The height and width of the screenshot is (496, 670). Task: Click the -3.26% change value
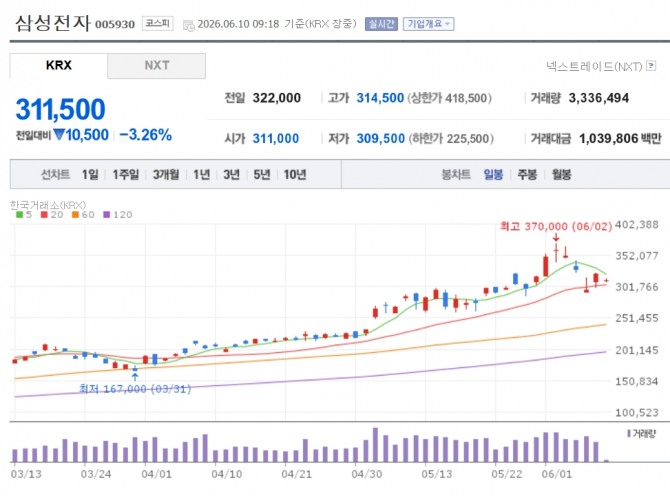(x=145, y=135)
